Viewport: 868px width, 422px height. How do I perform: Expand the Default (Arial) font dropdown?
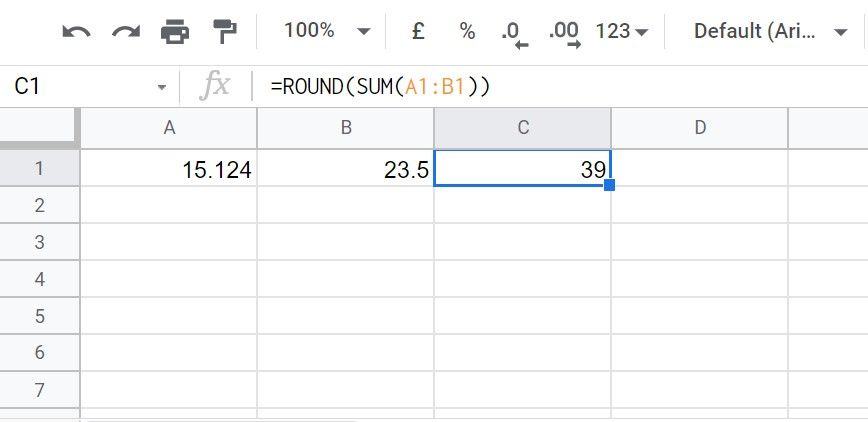pos(770,31)
